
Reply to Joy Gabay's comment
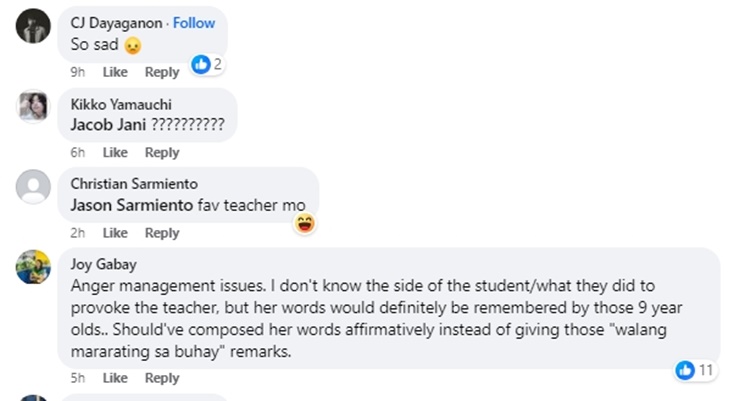(162, 378)
